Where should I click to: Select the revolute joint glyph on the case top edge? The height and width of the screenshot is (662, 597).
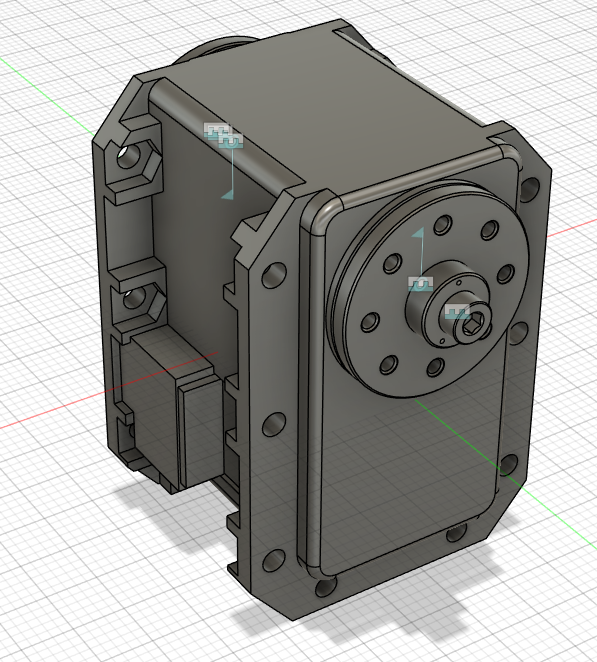pos(231,141)
